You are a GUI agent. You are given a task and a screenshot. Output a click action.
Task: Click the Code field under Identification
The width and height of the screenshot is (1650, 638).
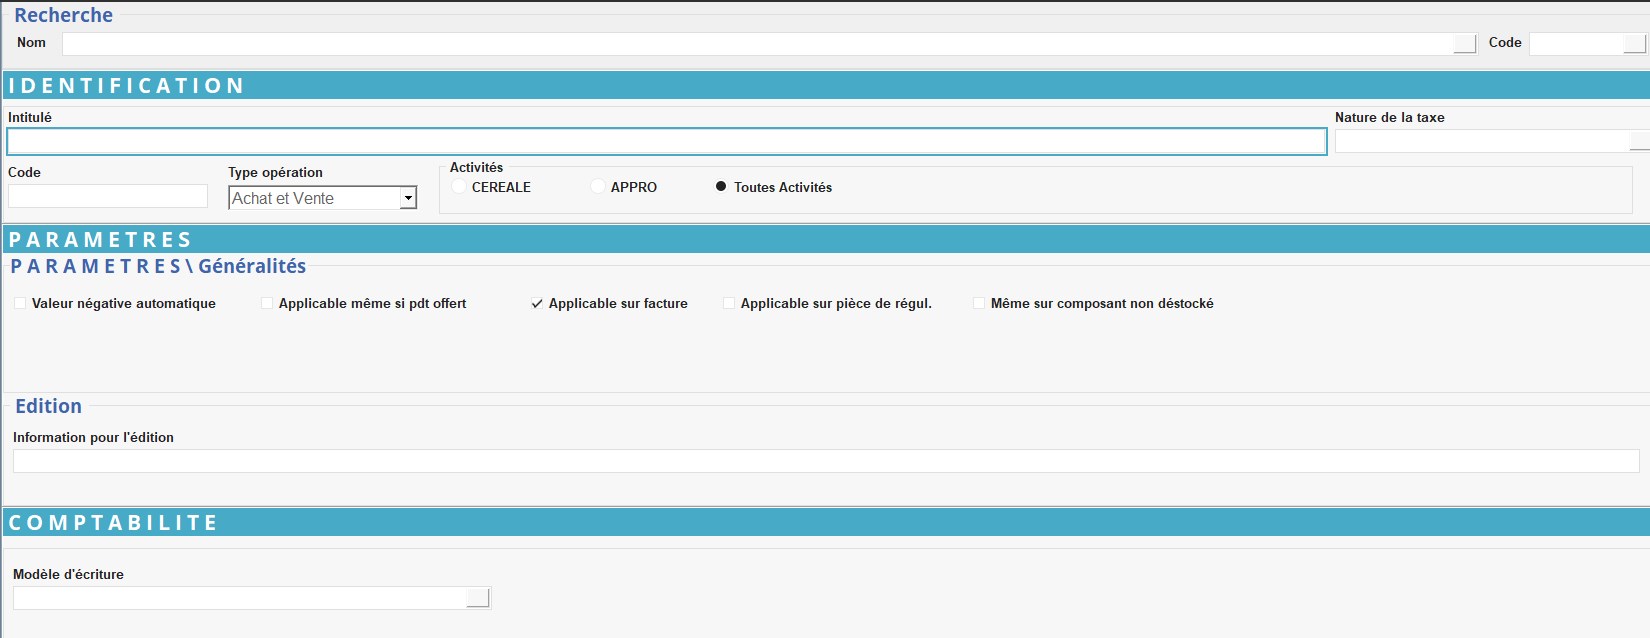click(108, 196)
